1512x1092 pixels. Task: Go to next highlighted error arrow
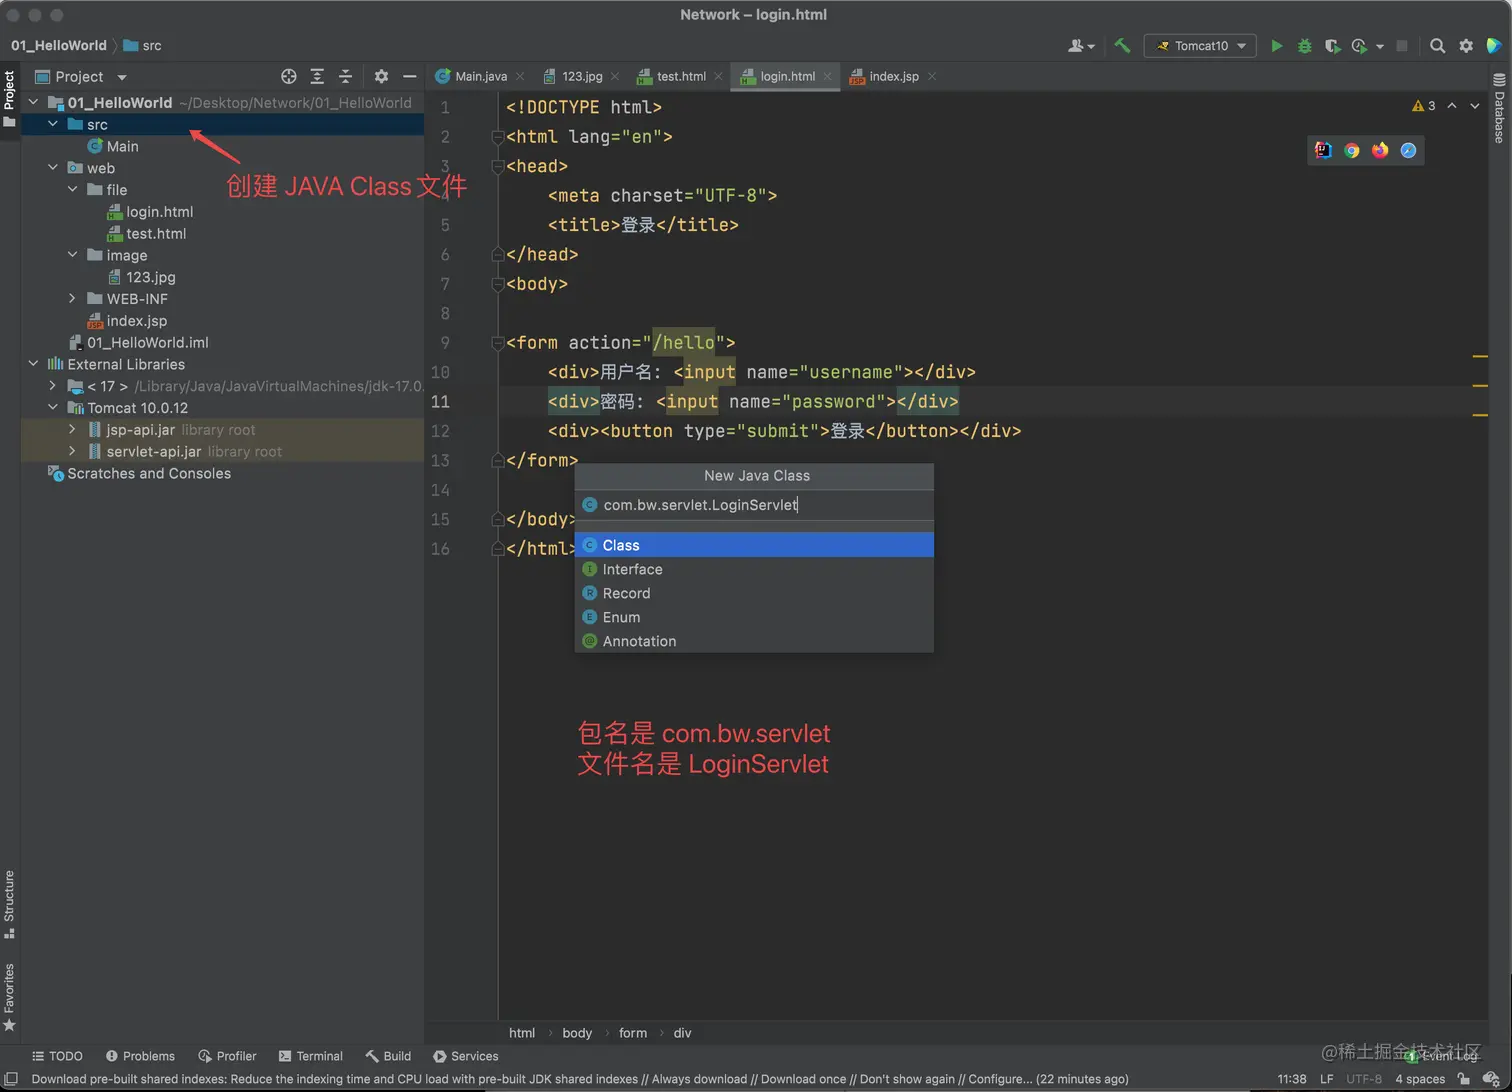click(x=1475, y=106)
